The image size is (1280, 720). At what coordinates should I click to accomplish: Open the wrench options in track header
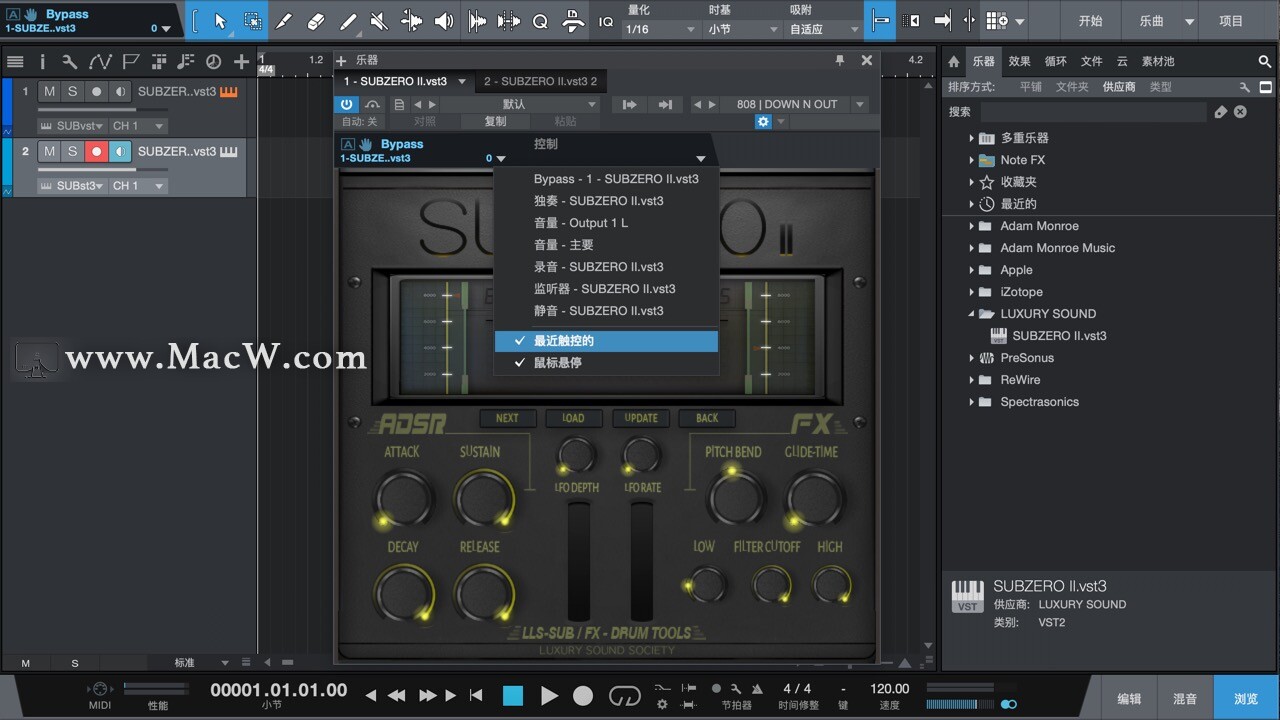click(x=70, y=62)
